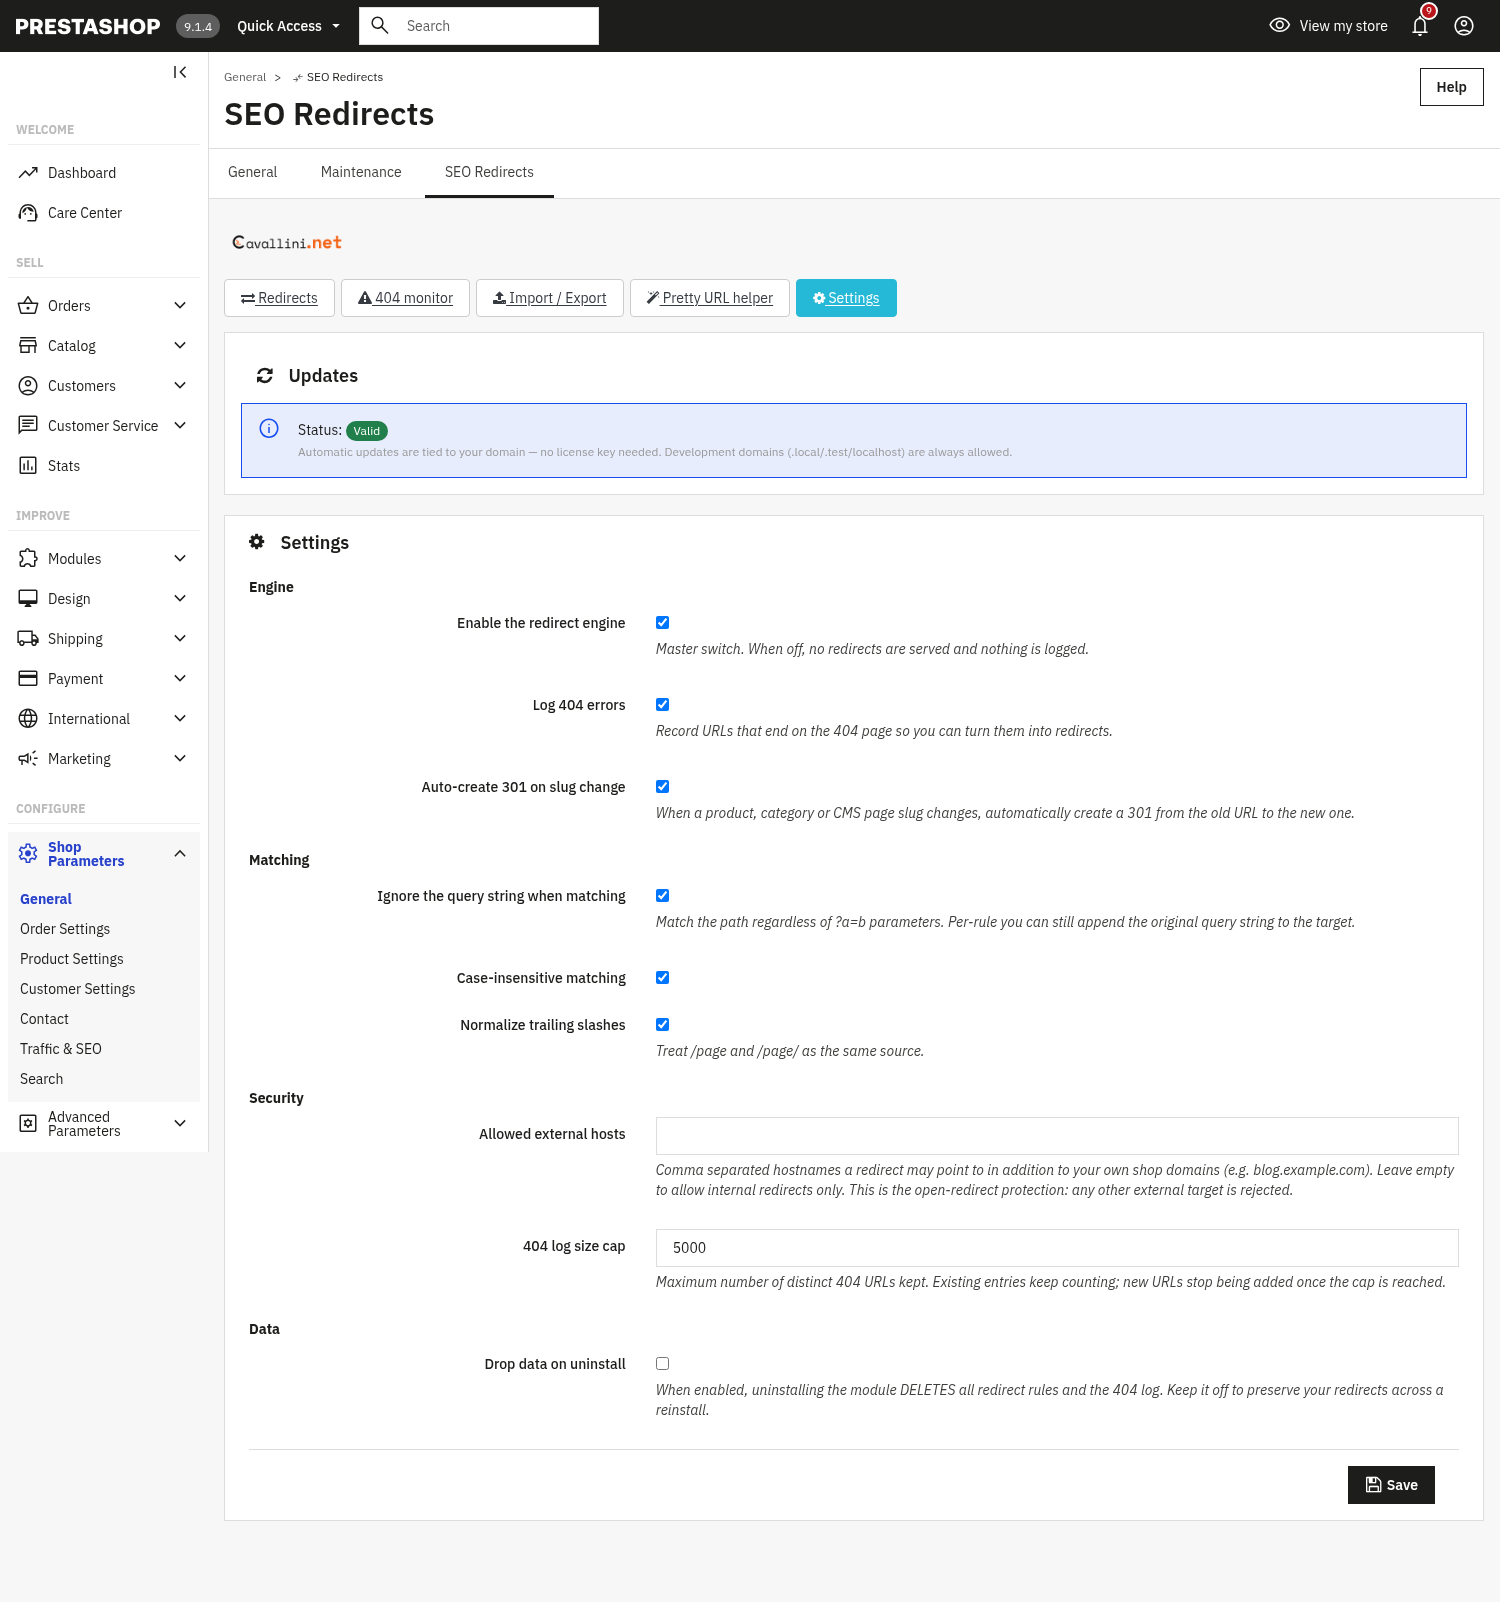This screenshot has height=1602, width=1500.
Task: Switch to the Maintenance tab
Action: (x=361, y=172)
